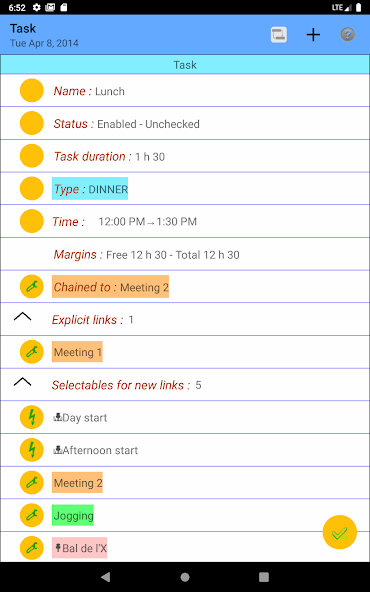
Task: Tap the wrench icon beside Chained to
Action: (32, 287)
